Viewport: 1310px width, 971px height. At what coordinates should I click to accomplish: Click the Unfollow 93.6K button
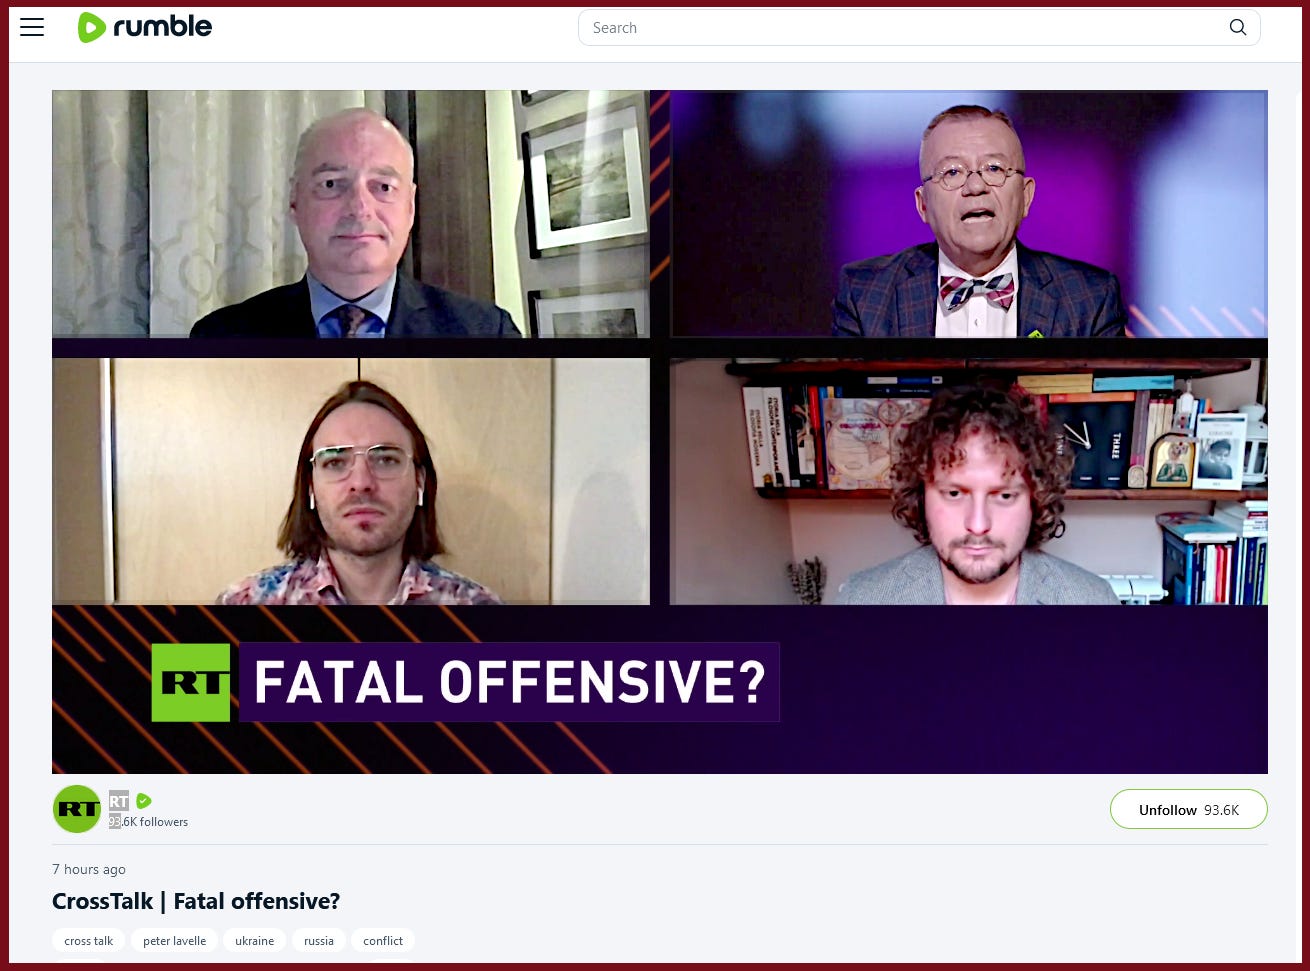tap(1188, 810)
